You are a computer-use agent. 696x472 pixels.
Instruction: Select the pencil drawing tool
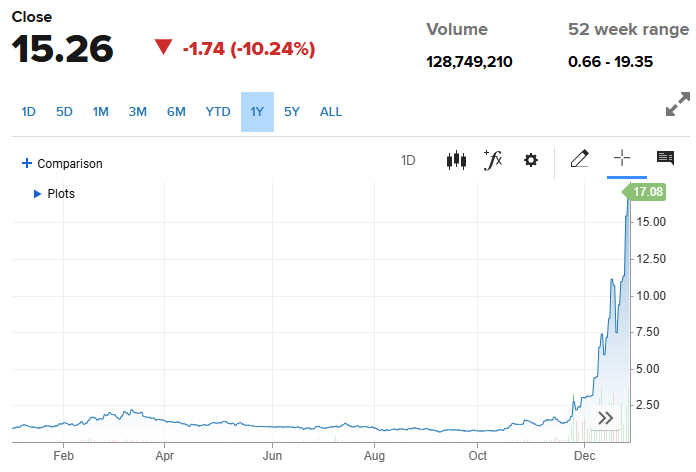[x=579, y=159]
